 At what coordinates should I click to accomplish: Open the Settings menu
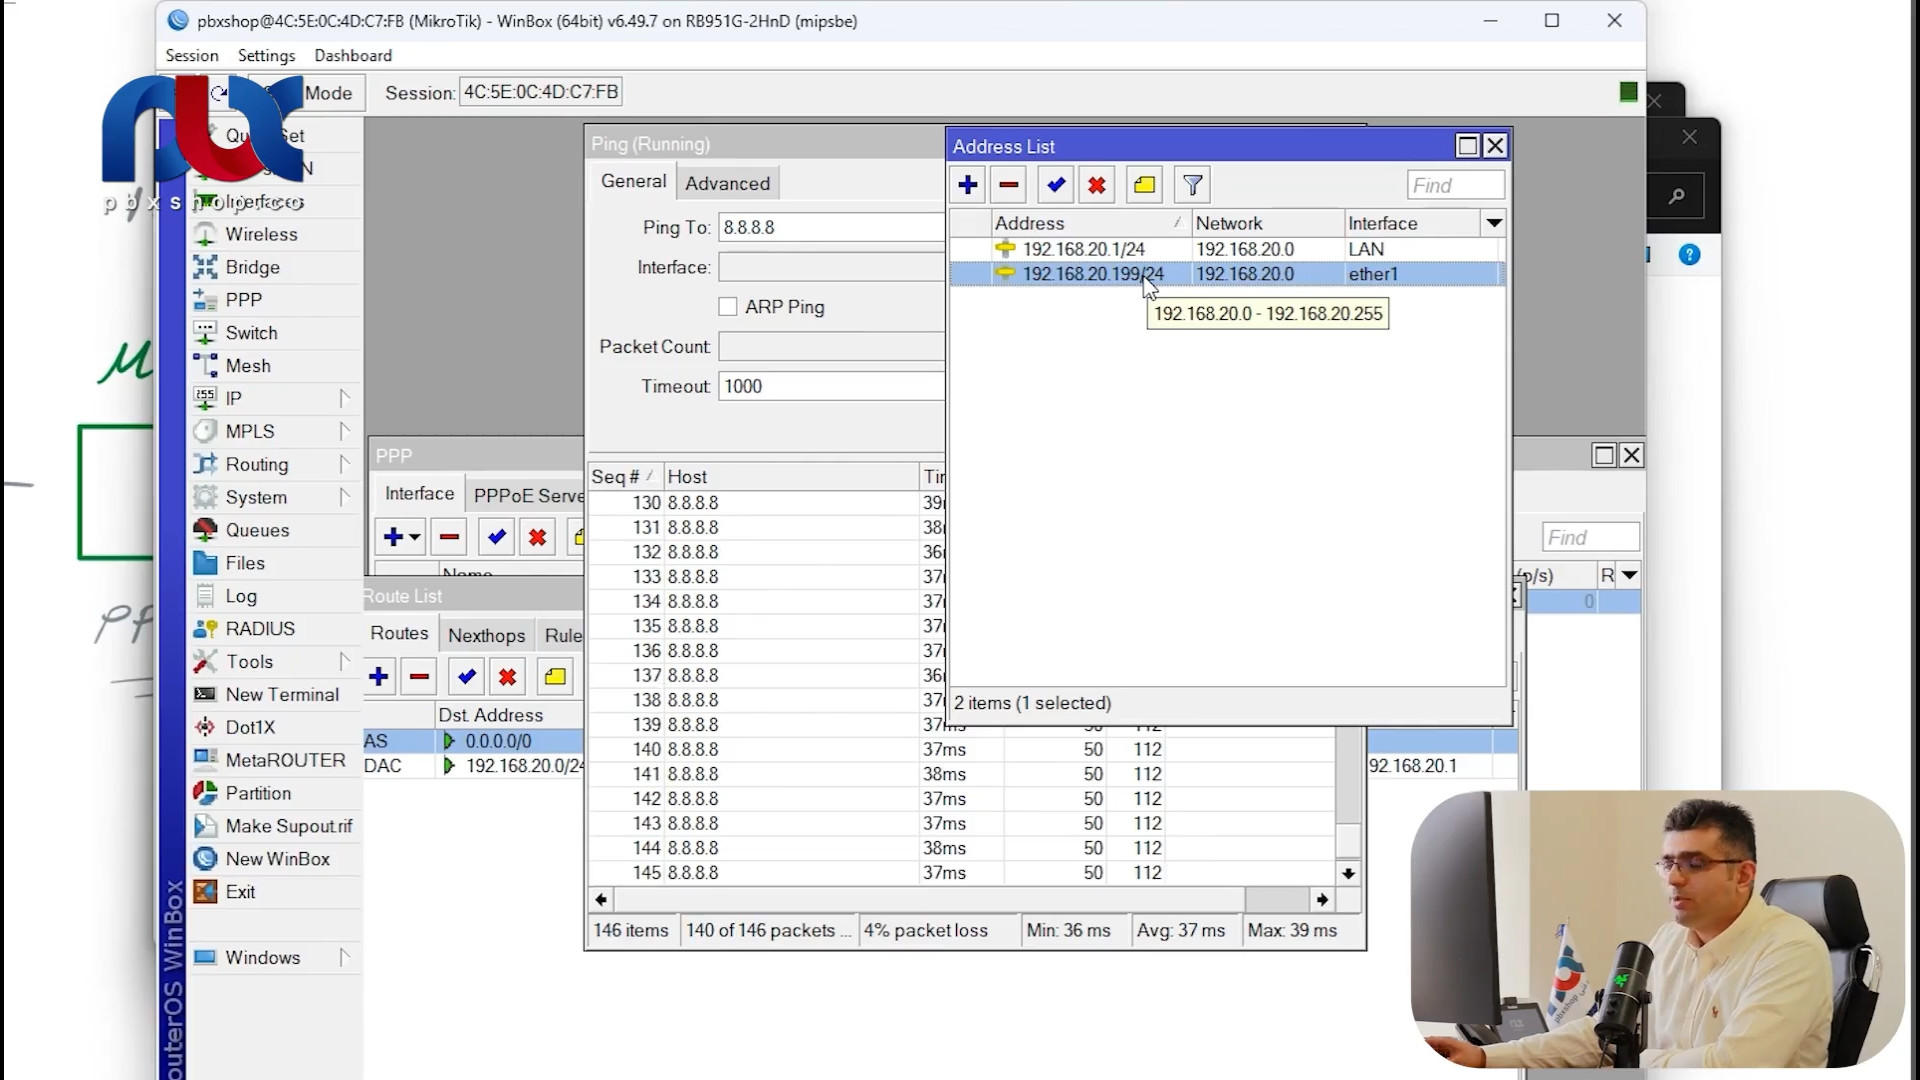(266, 55)
